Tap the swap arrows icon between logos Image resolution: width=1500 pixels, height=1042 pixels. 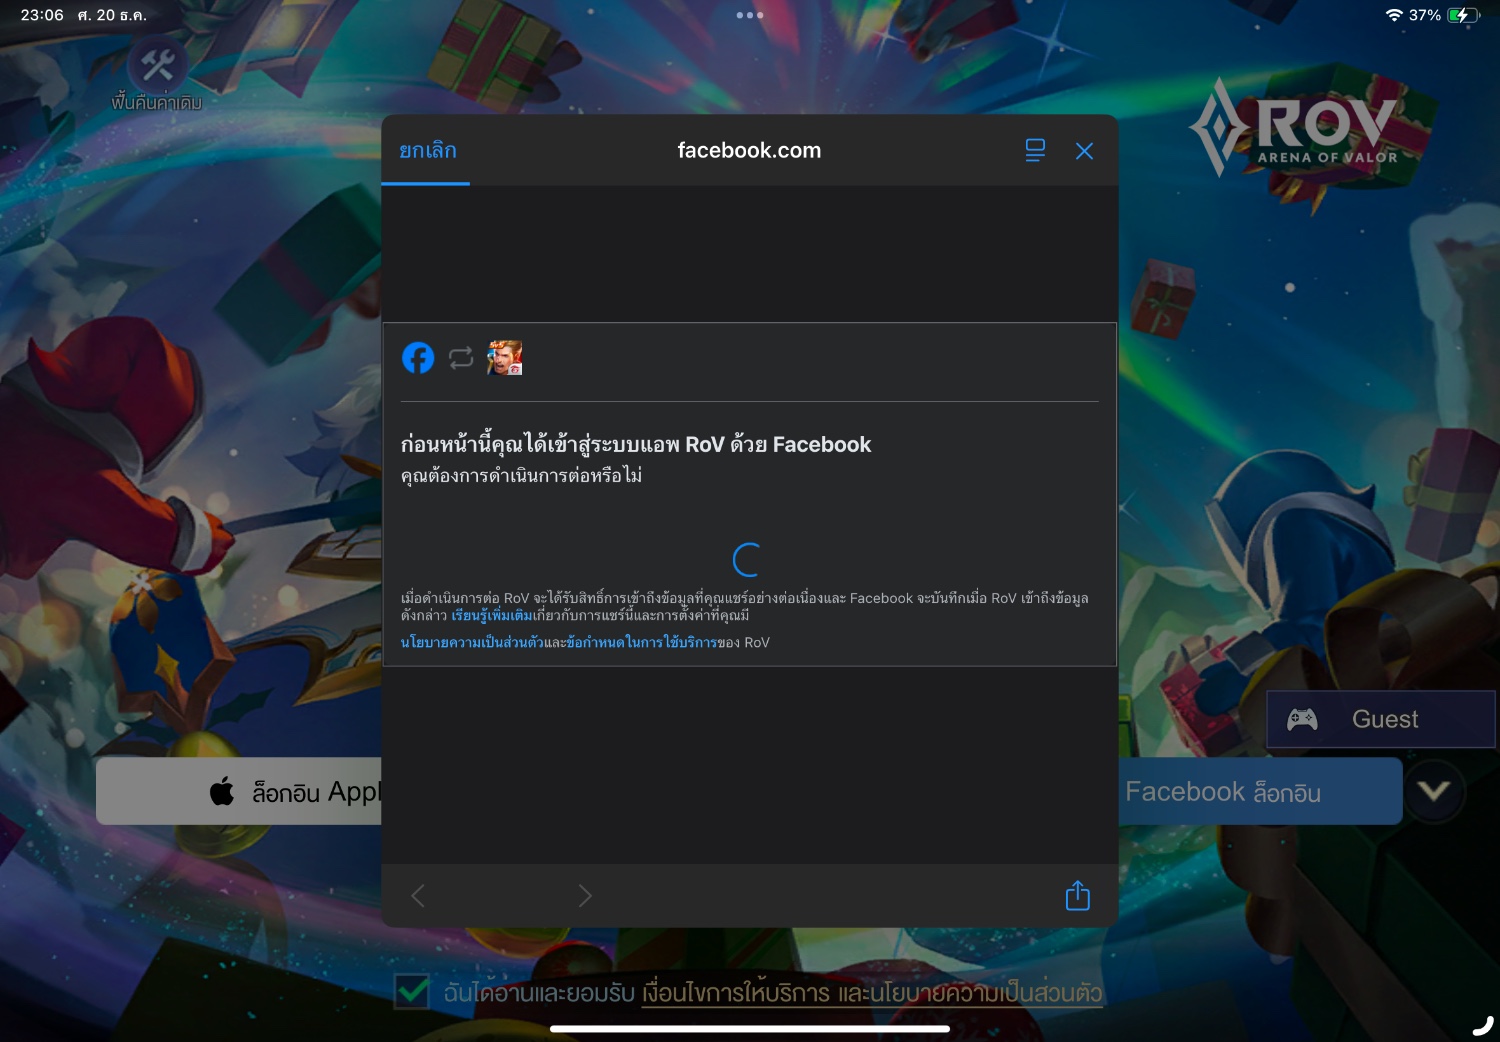(461, 357)
